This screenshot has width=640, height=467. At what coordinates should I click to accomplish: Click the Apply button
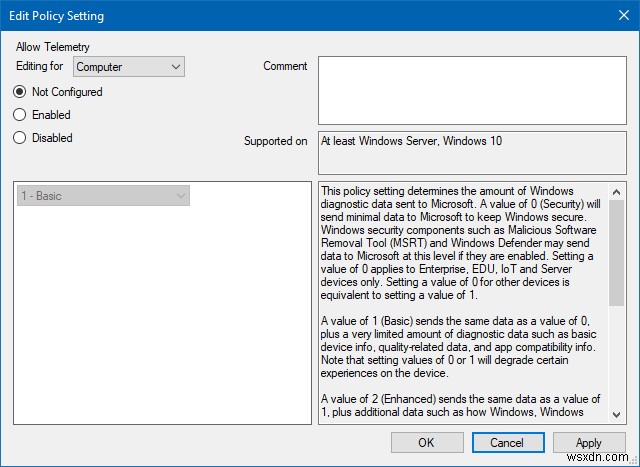coord(589,443)
